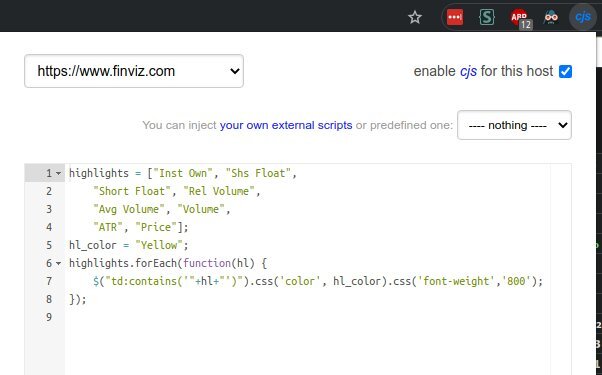This screenshot has width=602, height=375.
Task: Click the line 5 number in gutter
Action: coord(49,245)
